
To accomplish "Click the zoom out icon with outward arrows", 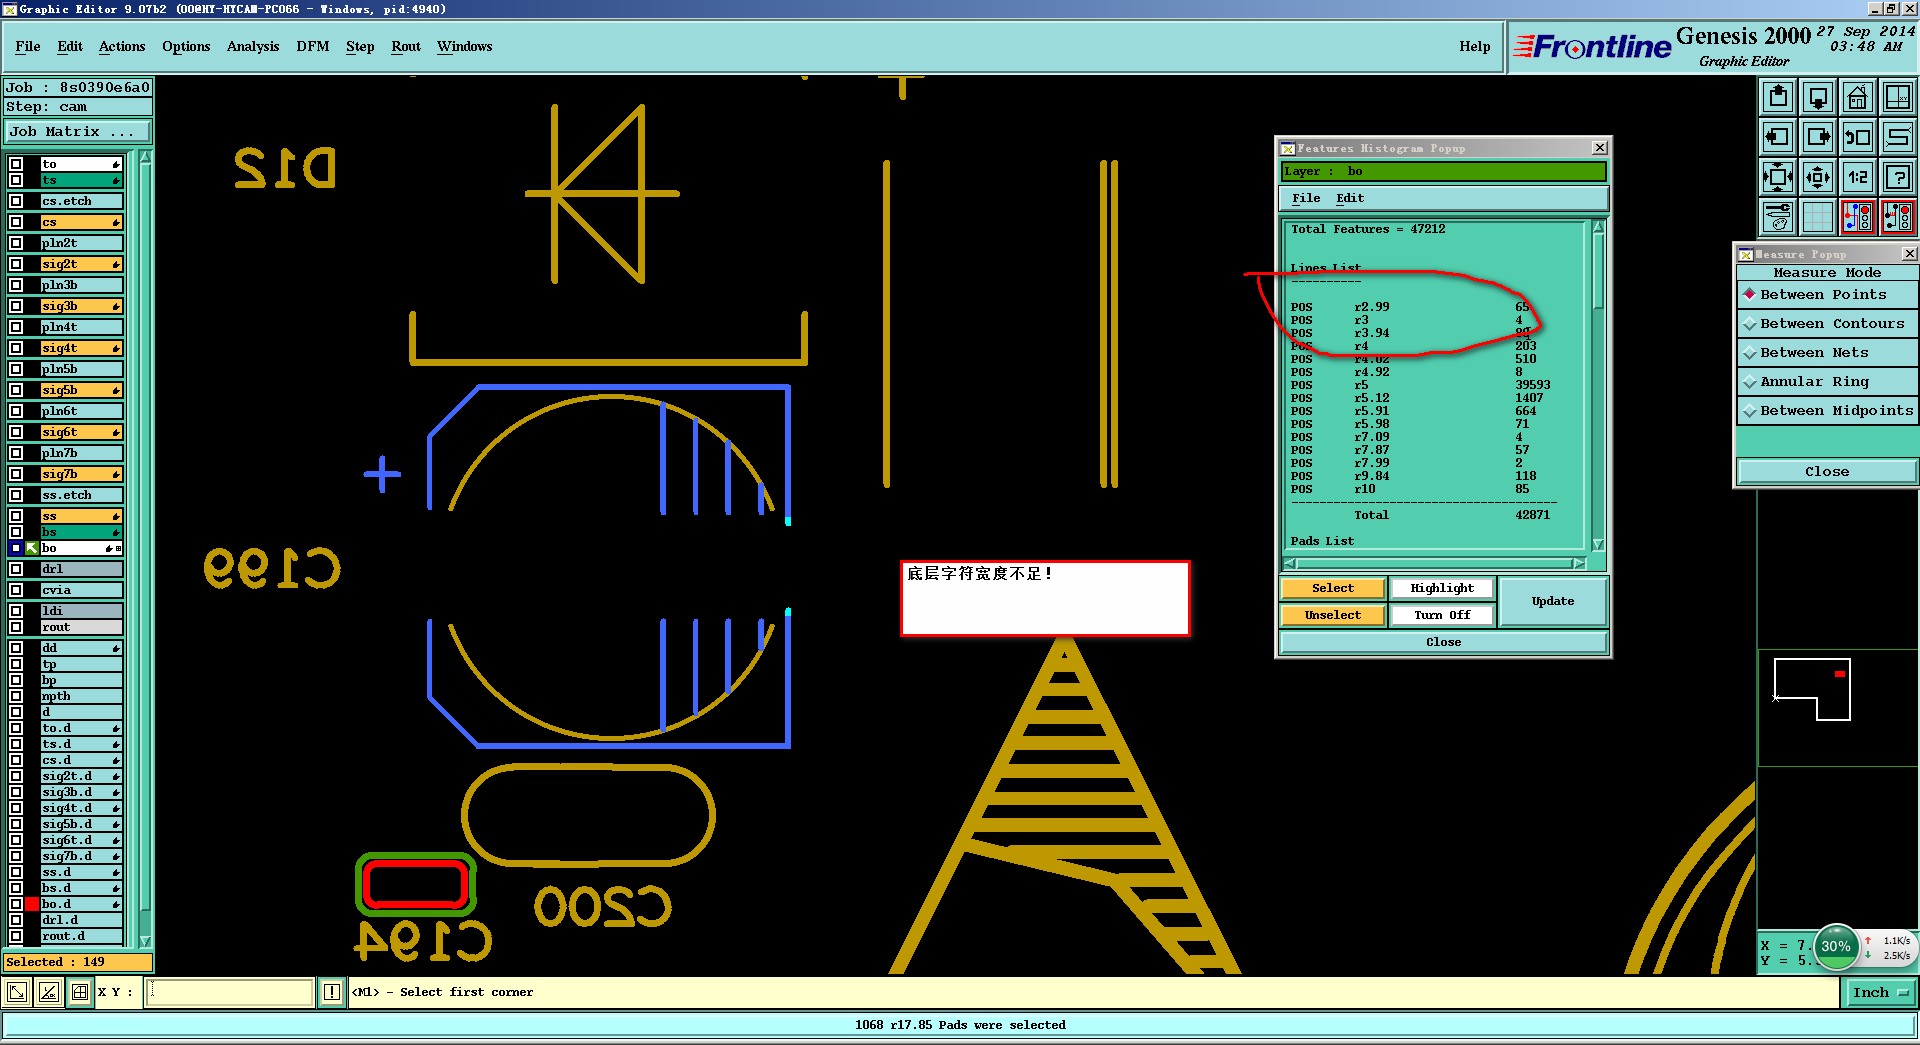I will point(1818,177).
